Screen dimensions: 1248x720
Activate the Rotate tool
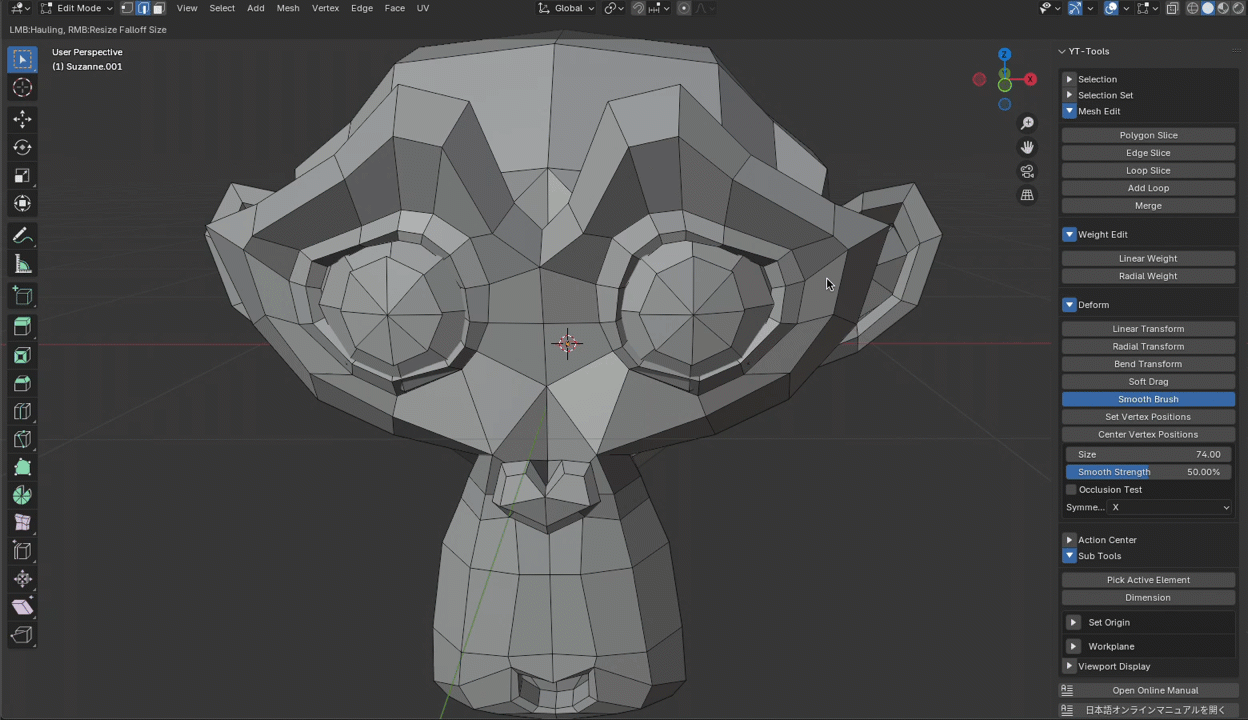[22, 148]
